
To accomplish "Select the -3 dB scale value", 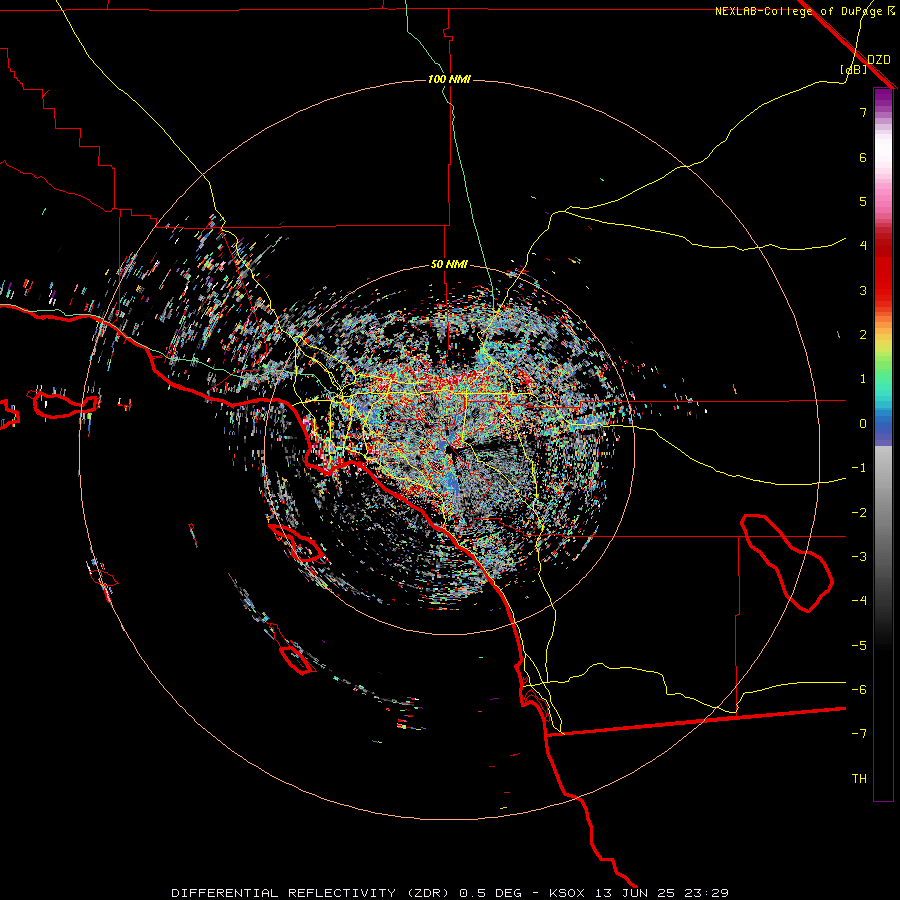I will click(859, 557).
